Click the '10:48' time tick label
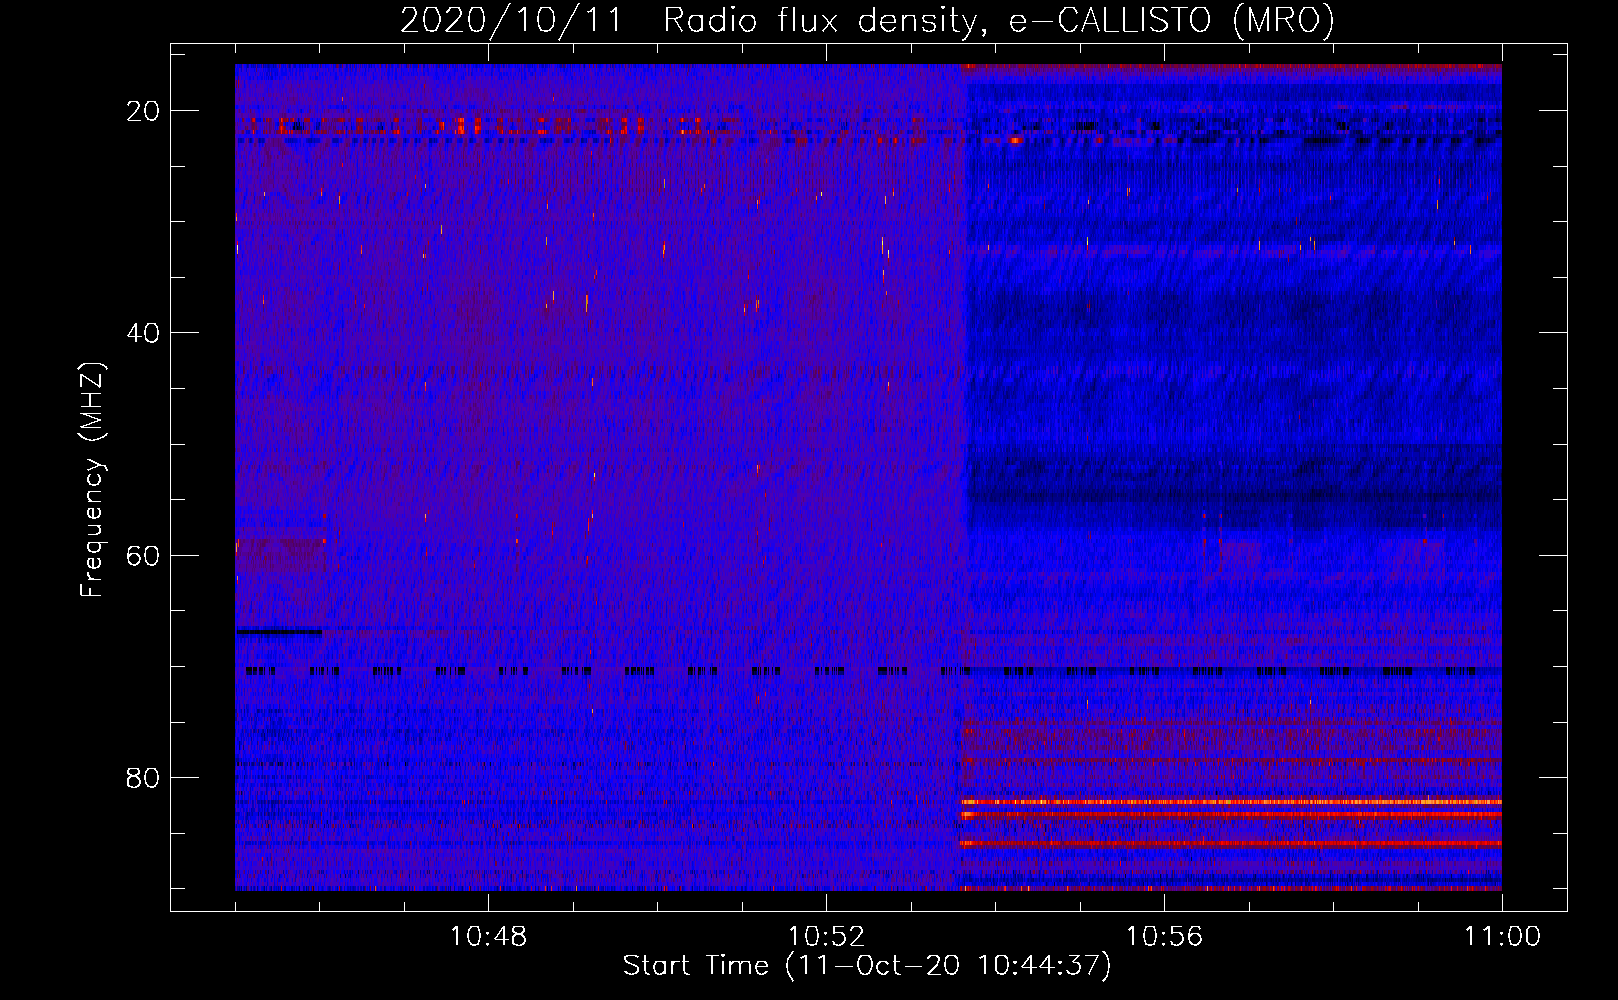 click(488, 937)
